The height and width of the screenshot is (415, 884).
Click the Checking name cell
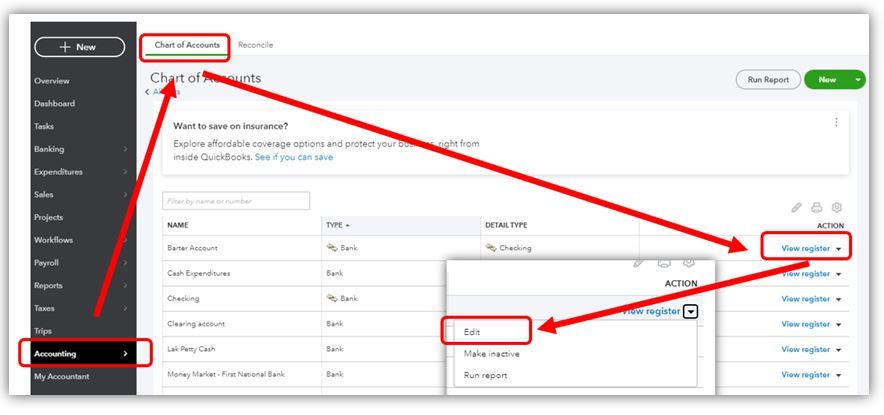pos(183,298)
